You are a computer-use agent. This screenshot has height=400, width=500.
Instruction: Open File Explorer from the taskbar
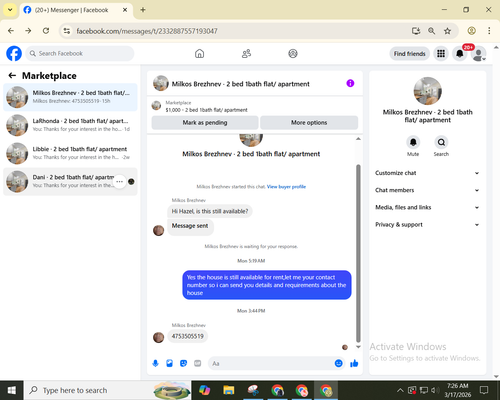pyautogui.click(x=229, y=390)
